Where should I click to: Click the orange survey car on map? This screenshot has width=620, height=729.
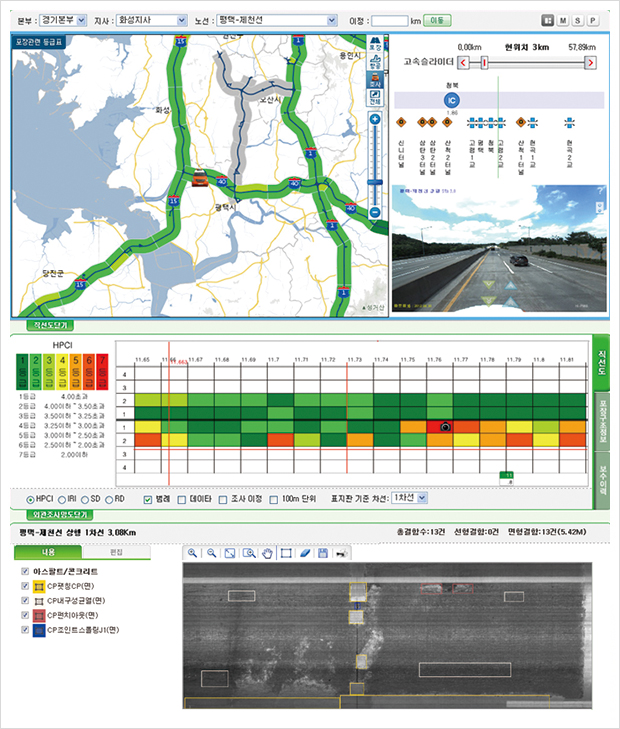coord(200,178)
